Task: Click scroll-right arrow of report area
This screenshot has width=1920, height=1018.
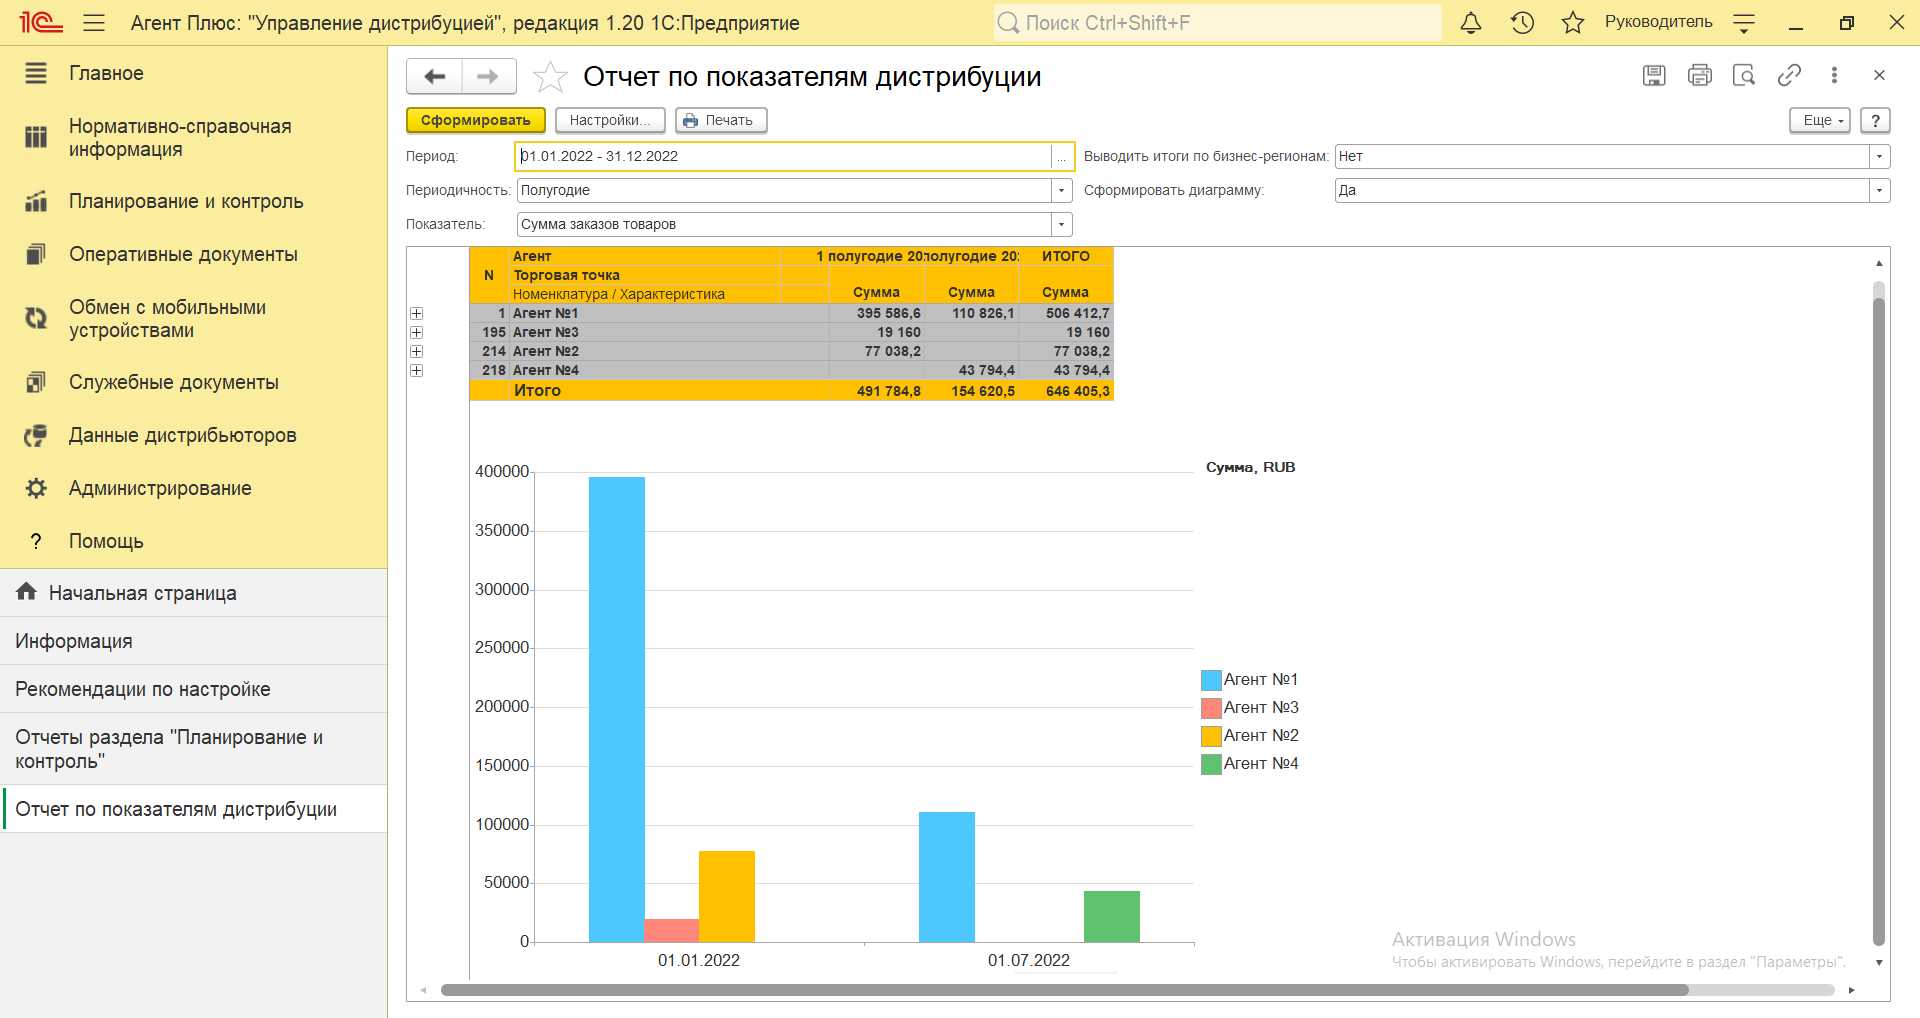Action: pos(1851,990)
